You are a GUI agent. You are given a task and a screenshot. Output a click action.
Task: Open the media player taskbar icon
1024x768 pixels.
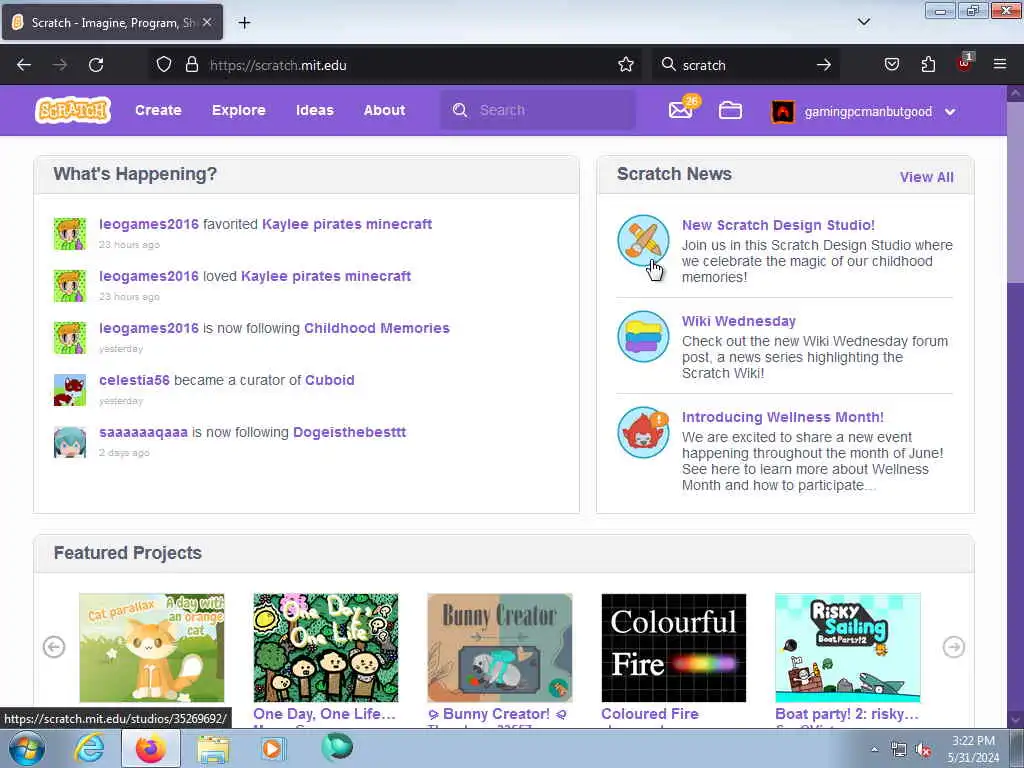272,748
